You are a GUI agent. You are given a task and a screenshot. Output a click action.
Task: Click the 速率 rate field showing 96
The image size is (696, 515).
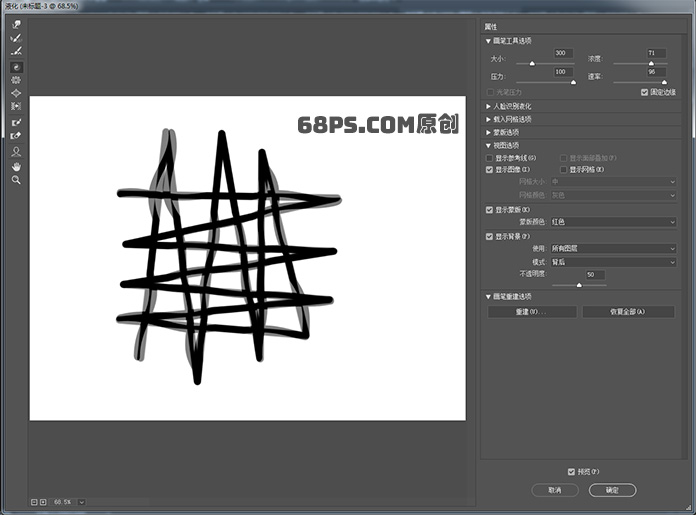[656, 72]
